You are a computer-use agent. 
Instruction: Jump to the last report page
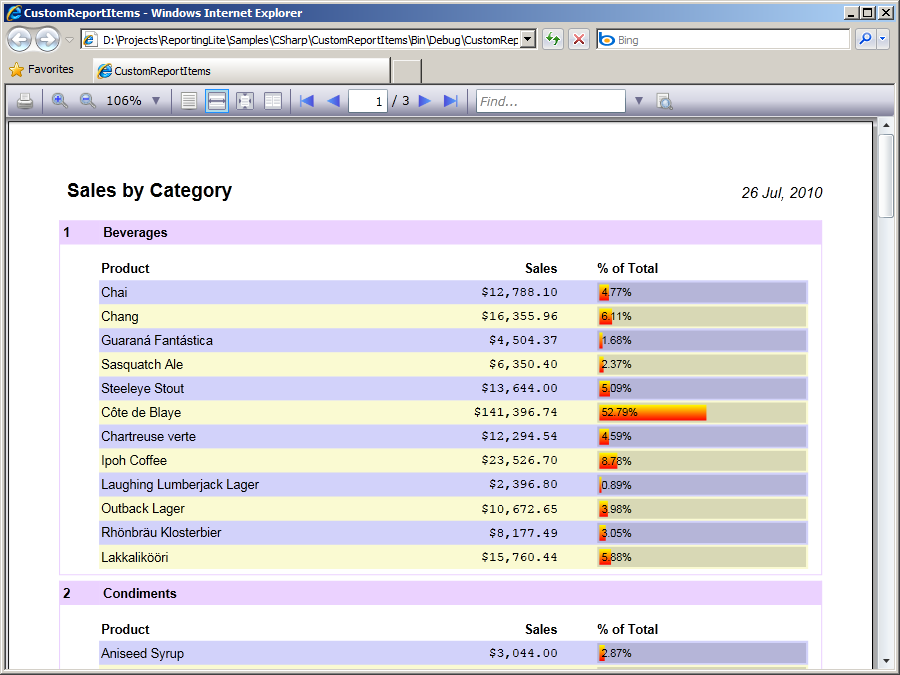[x=450, y=101]
